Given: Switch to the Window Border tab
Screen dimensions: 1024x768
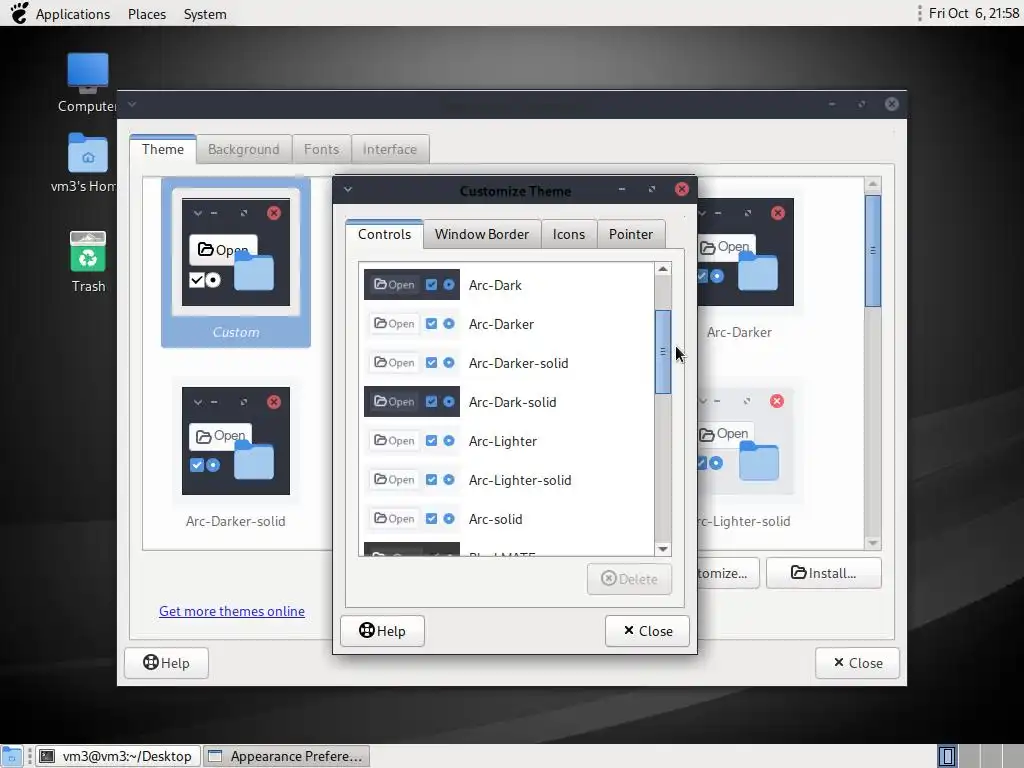Looking at the screenshot, I should coord(482,234).
